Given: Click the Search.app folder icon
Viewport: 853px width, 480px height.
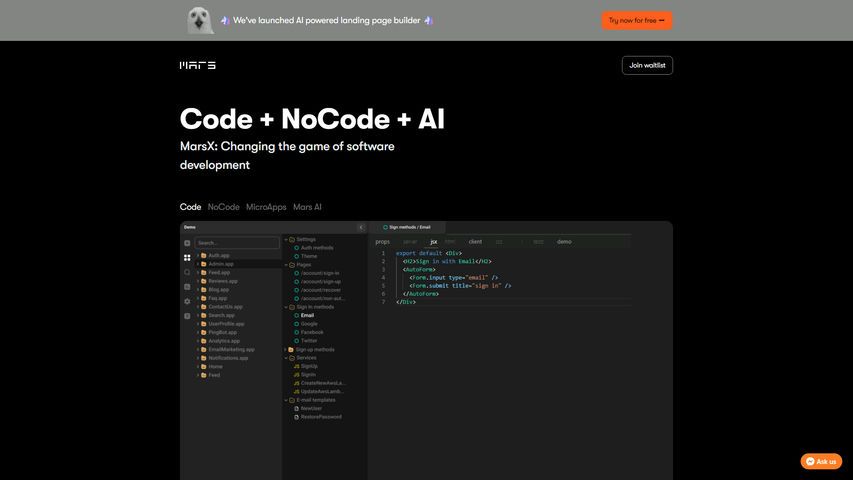Looking at the screenshot, I should (x=203, y=315).
